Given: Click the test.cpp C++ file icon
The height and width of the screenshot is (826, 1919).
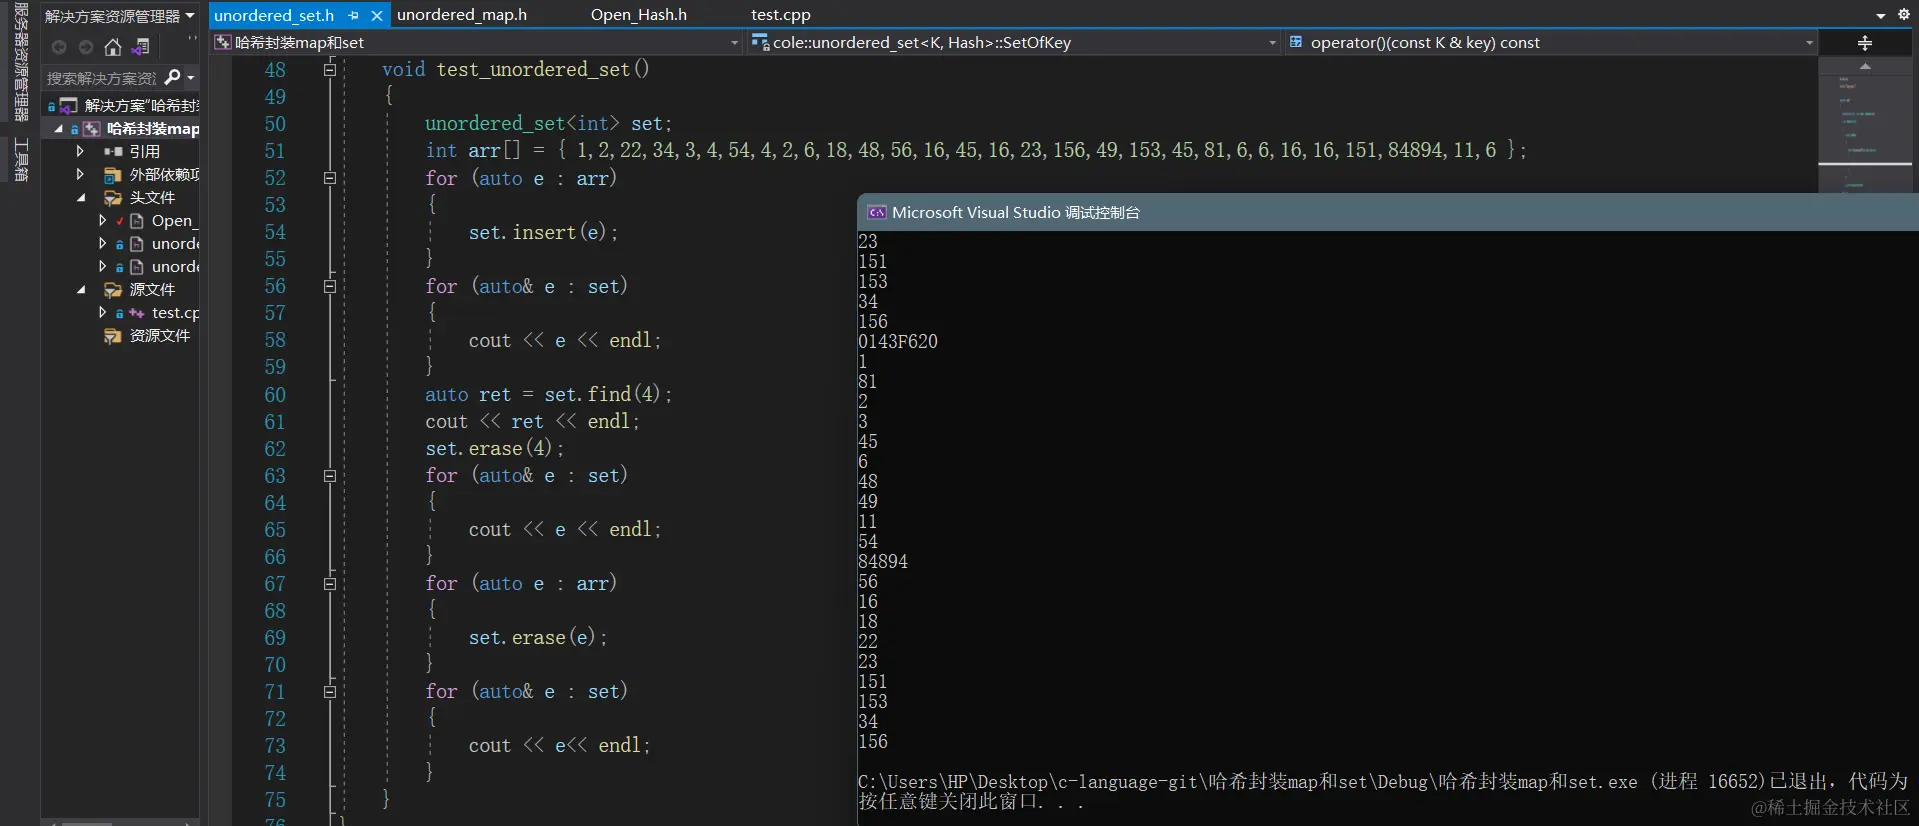Looking at the screenshot, I should click(137, 313).
